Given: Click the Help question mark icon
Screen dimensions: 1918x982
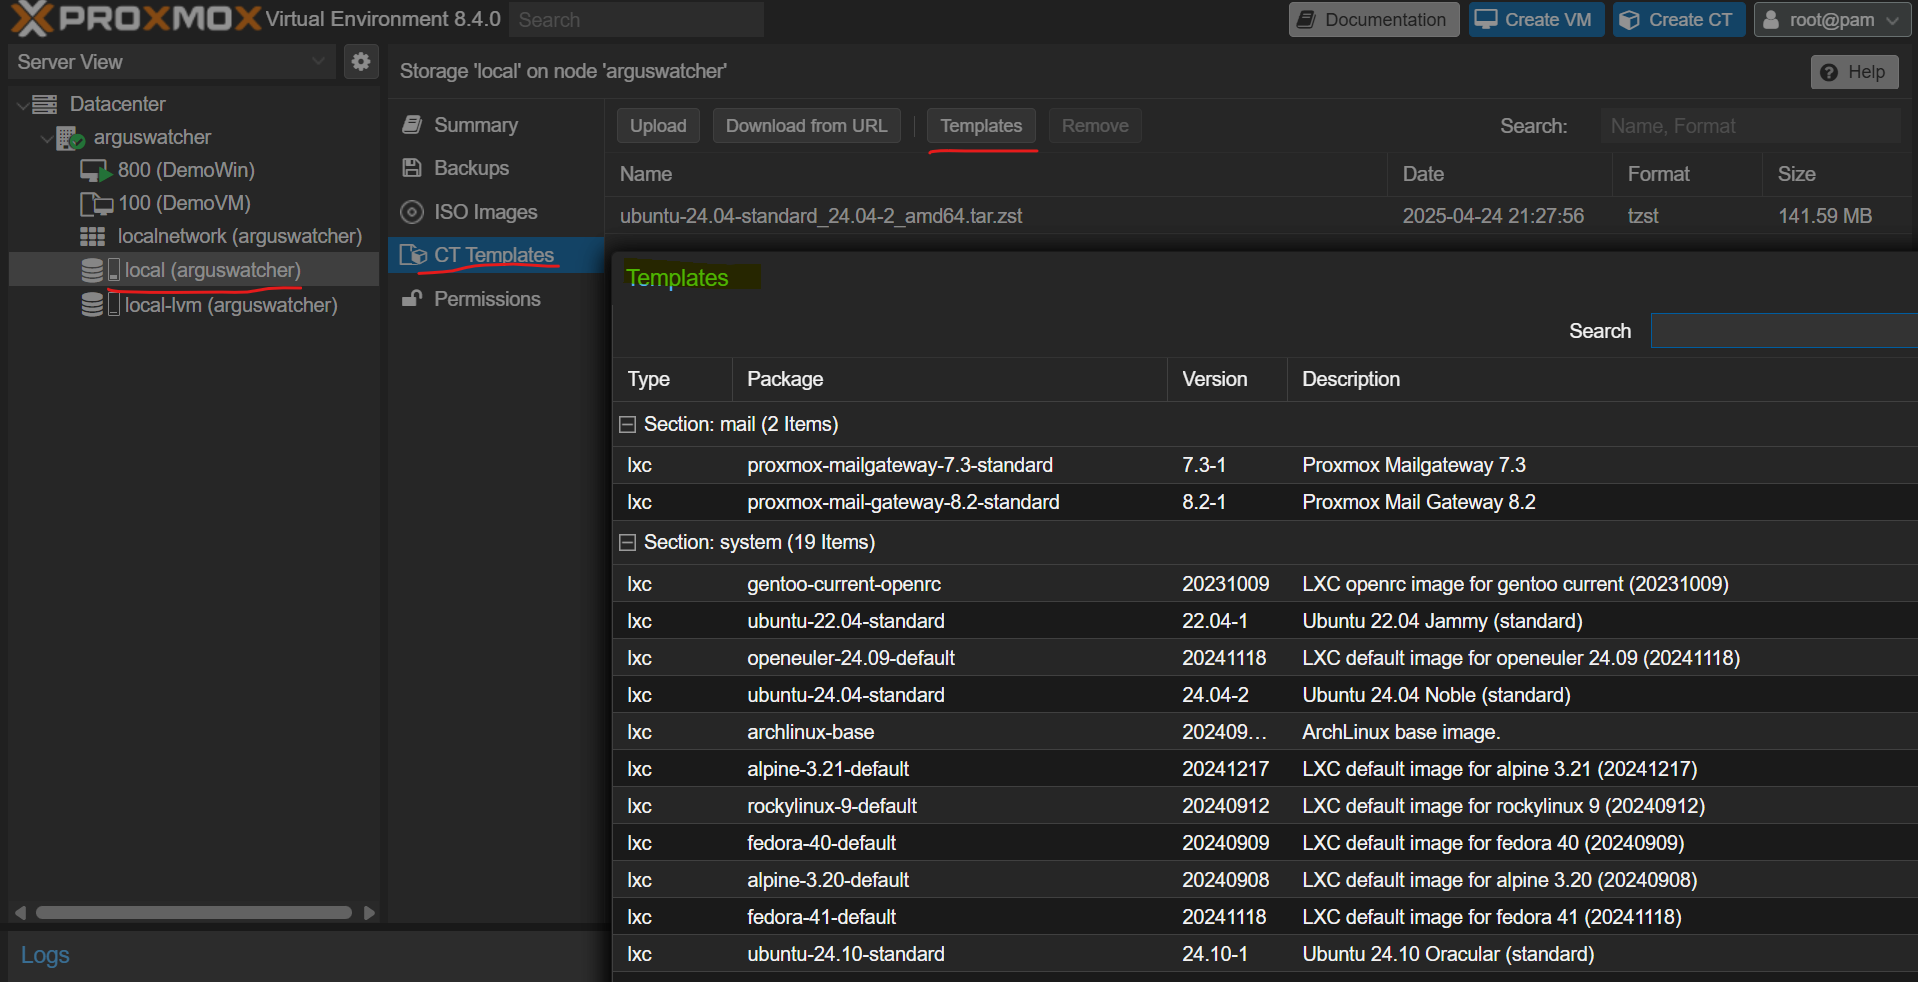Looking at the screenshot, I should pos(1829,72).
